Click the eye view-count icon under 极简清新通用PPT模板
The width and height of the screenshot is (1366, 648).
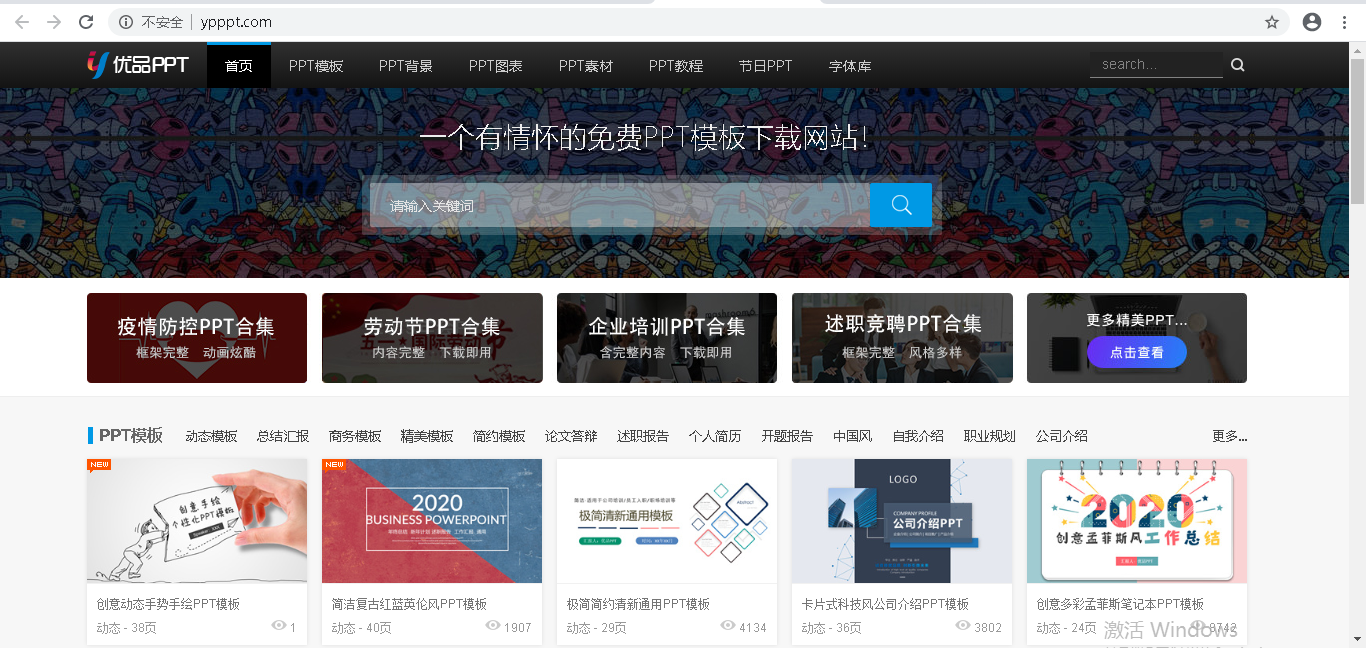727,625
